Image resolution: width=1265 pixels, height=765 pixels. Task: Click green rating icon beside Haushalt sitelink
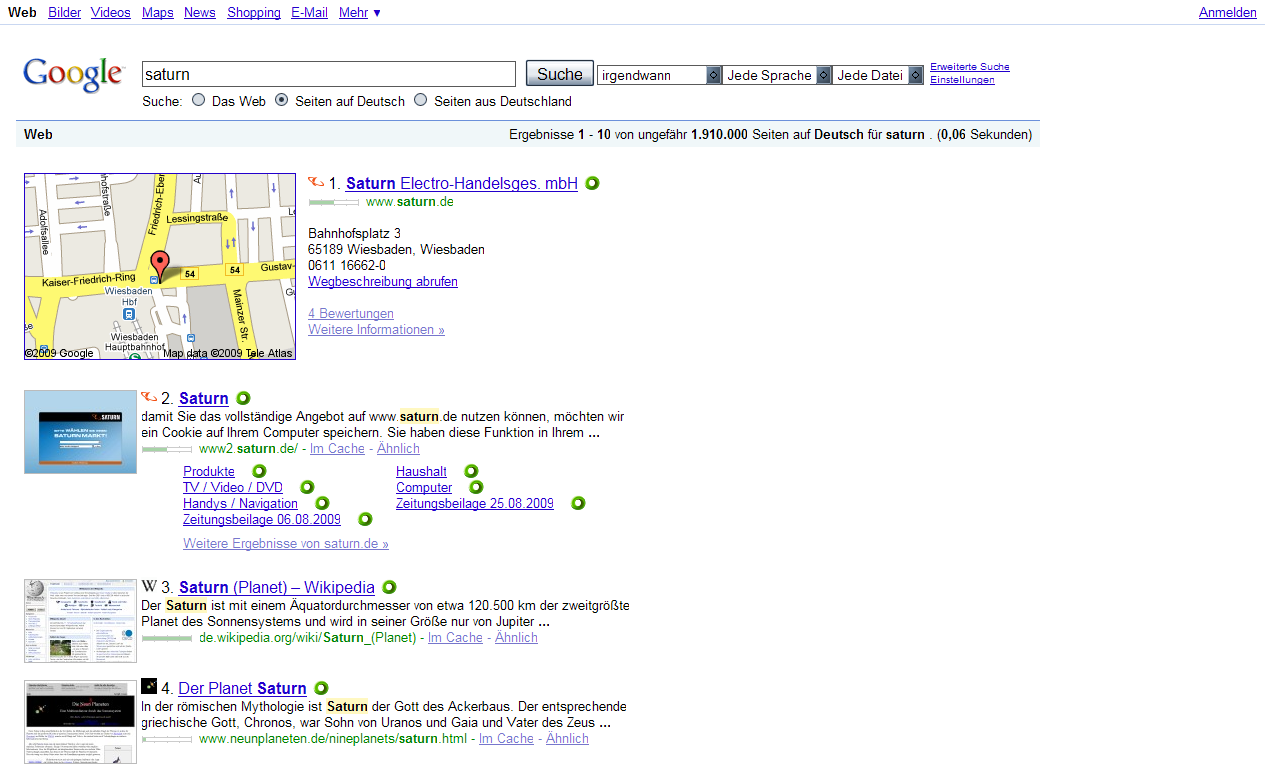point(471,471)
